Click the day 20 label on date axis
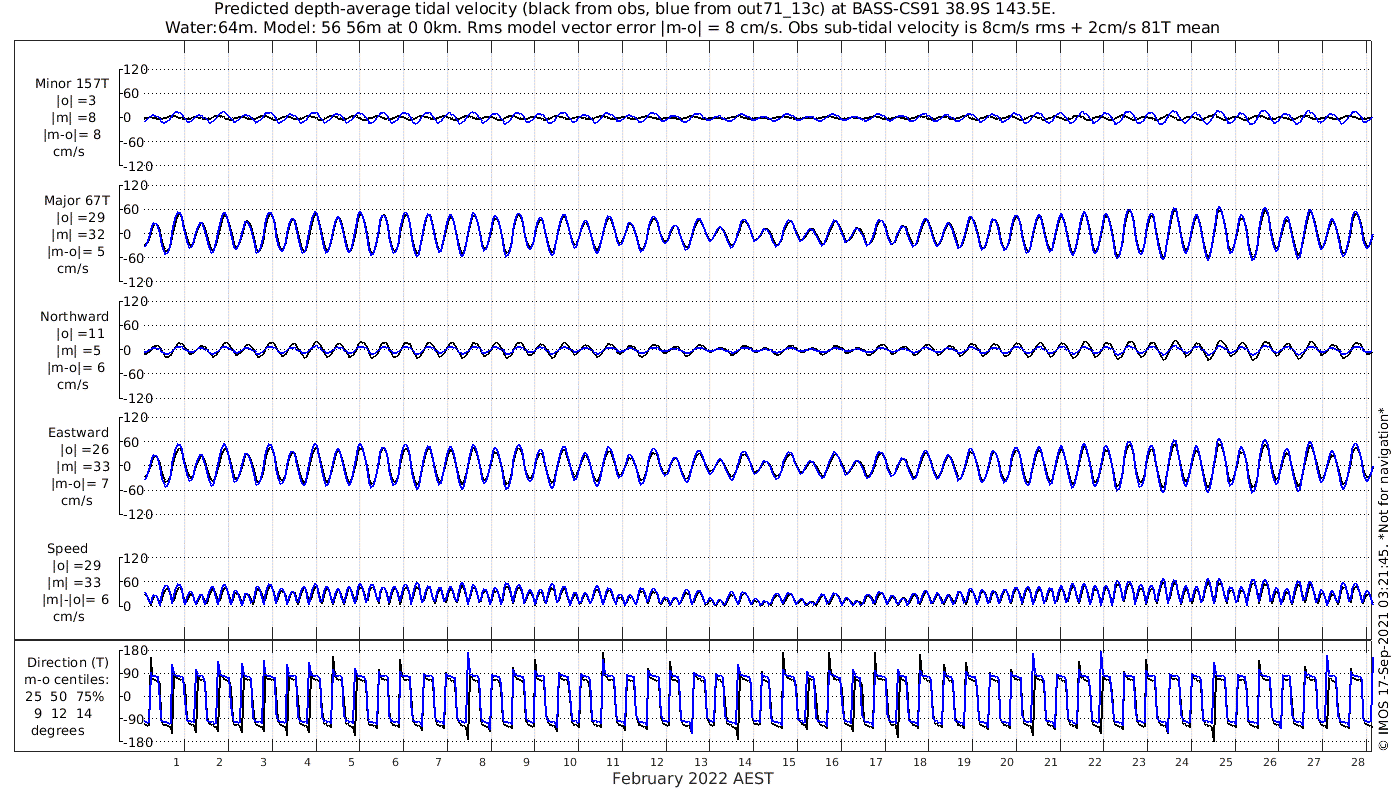 [x=1007, y=761]
